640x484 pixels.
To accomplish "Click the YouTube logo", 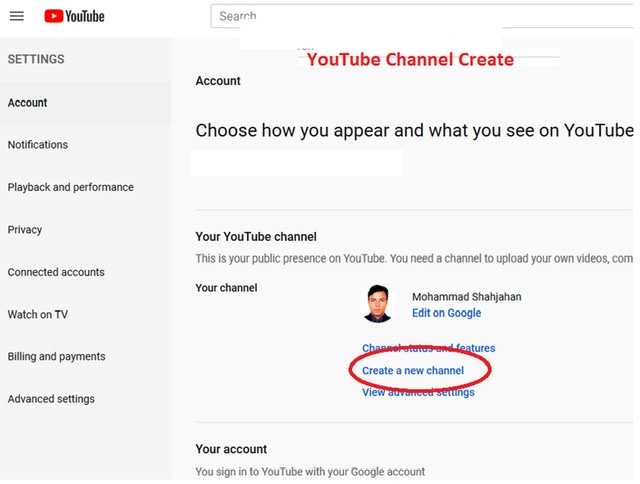I will 74,16.
